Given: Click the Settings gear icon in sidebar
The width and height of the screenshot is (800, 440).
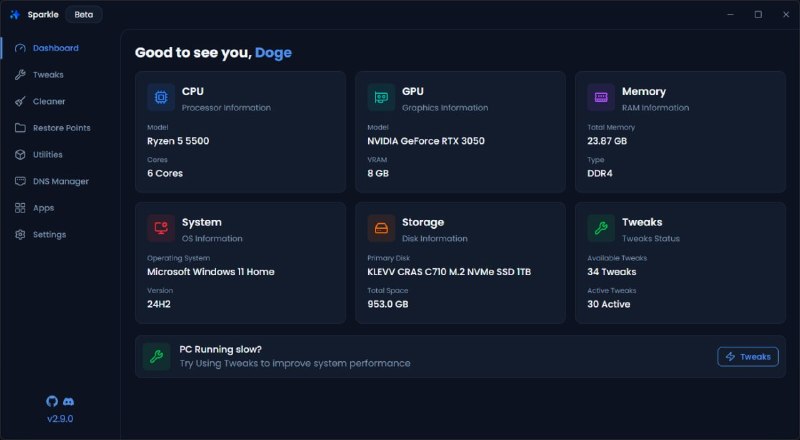Looking at the screenshot, I should pyautogui.click(x=20, y=234).
